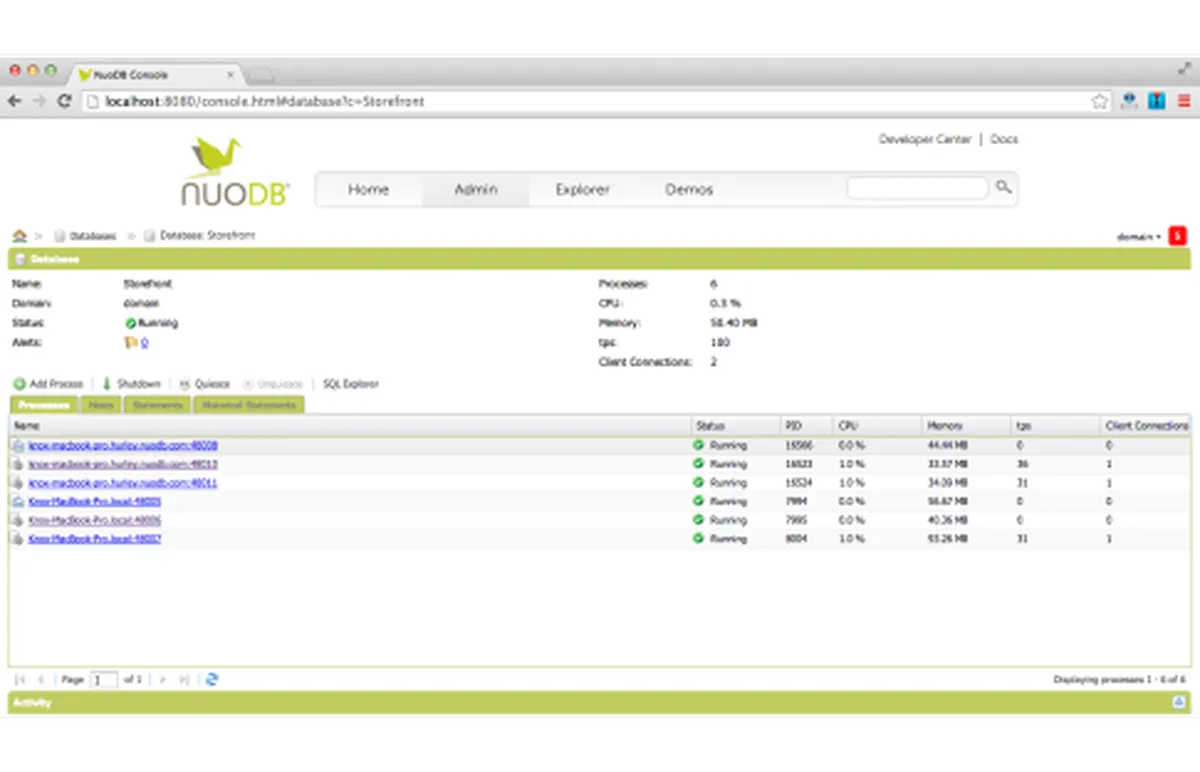Switch to the Processes tab
The height and width of the screenshot is (772, 1200).
tap(44, 405)
